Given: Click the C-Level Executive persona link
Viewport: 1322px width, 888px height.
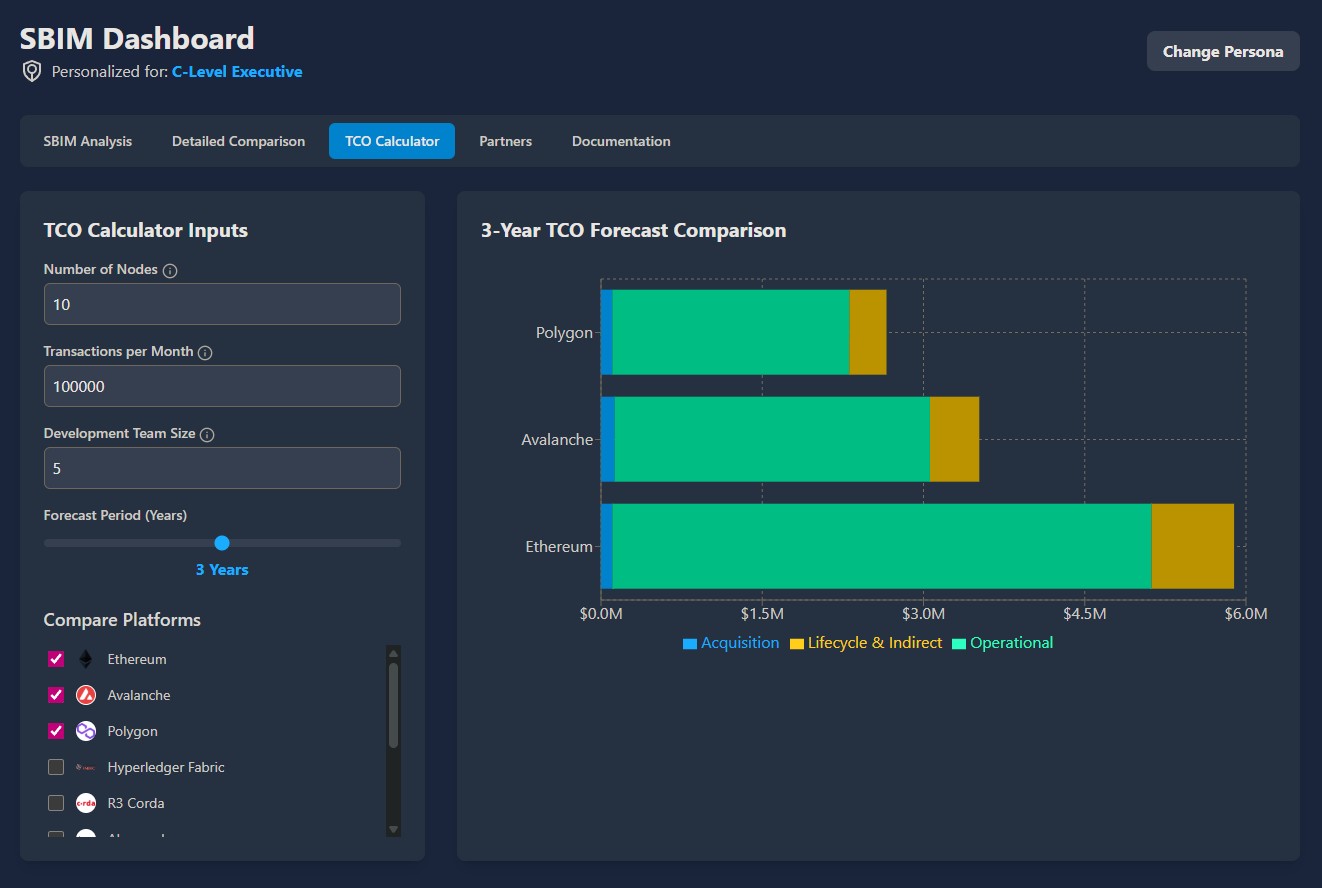Looking at the screenshot, I should [237, 72].
